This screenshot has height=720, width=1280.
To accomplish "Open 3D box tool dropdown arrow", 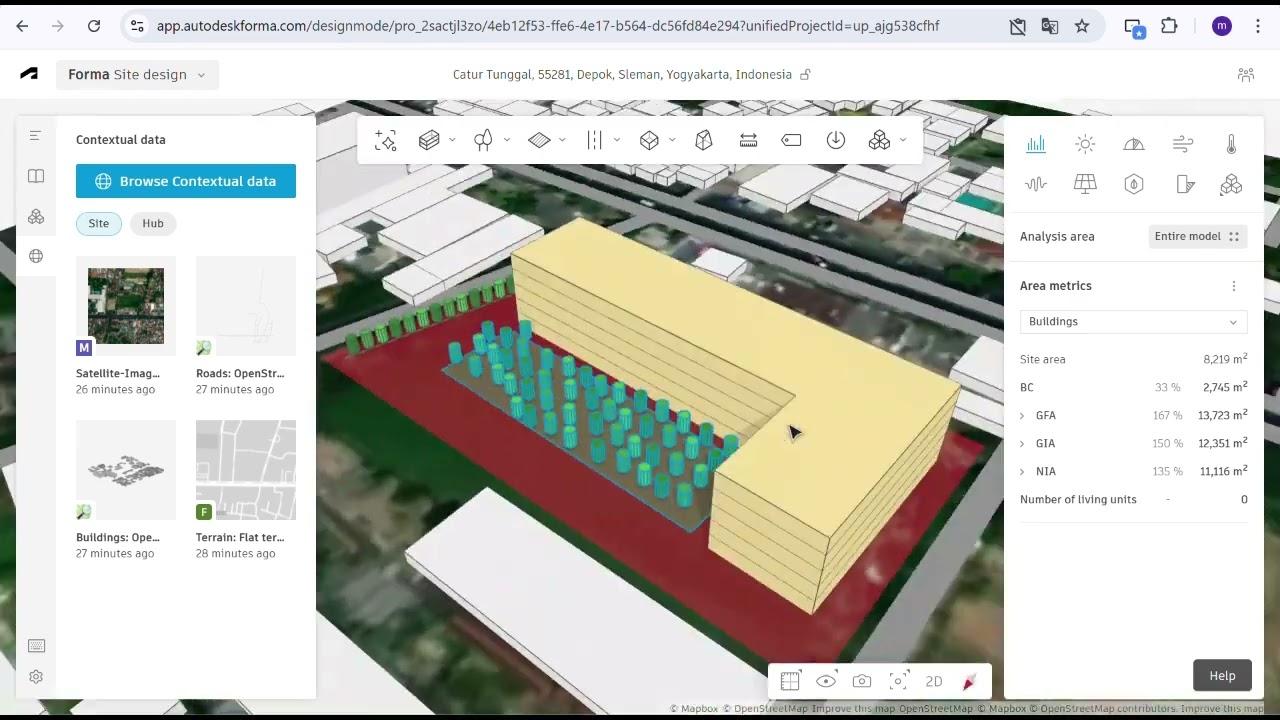I will click(x=672, y=141).
